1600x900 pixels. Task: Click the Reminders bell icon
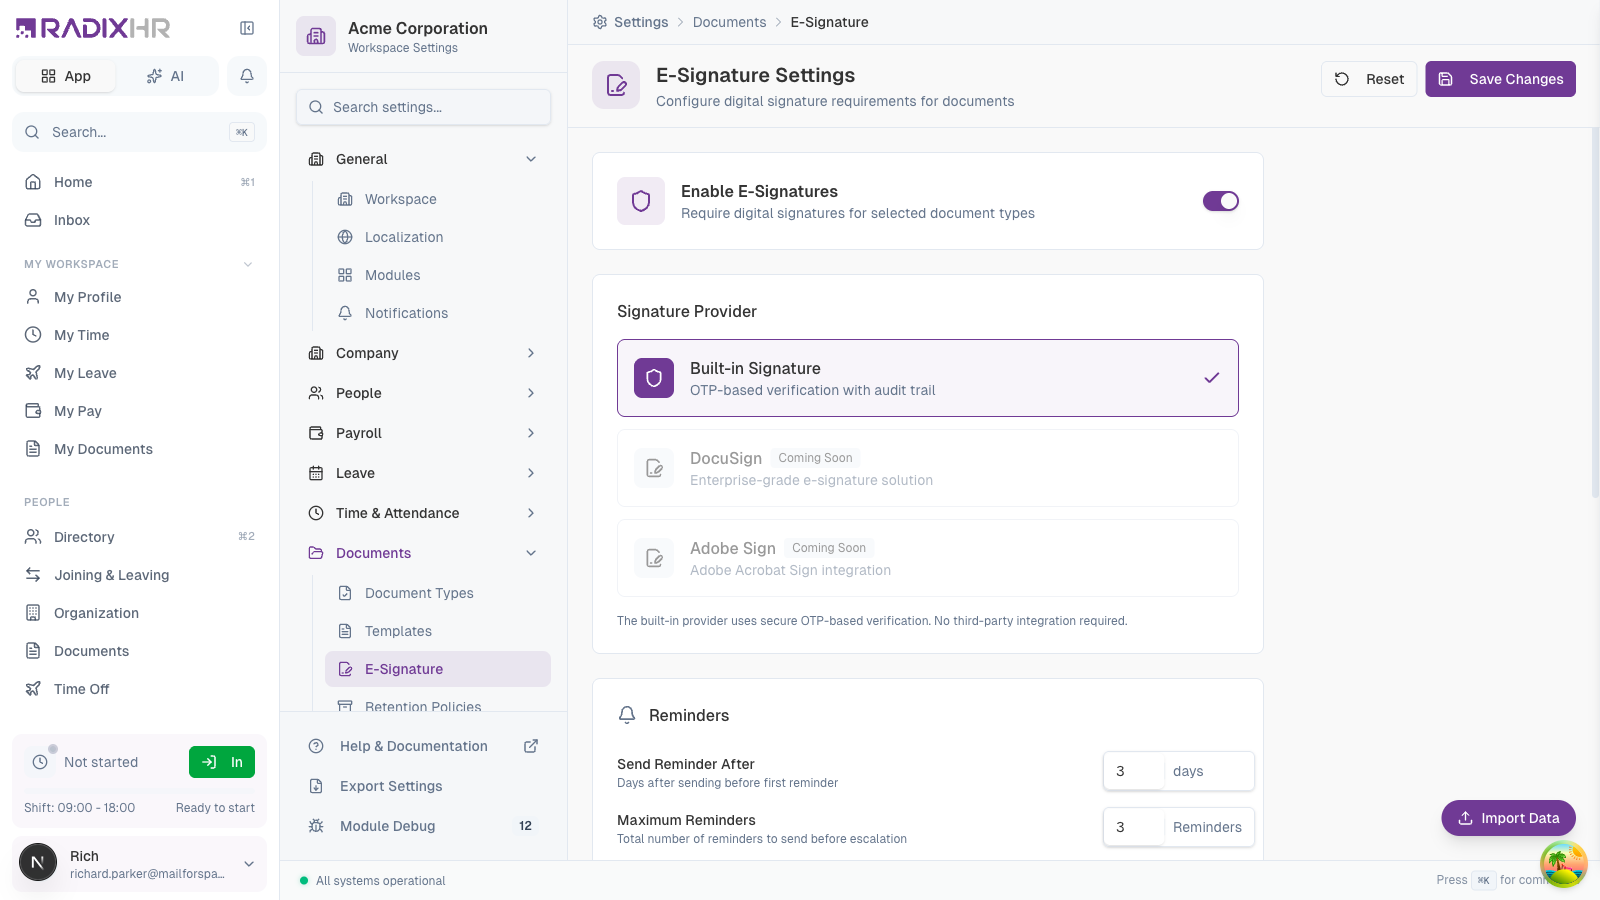627,715
